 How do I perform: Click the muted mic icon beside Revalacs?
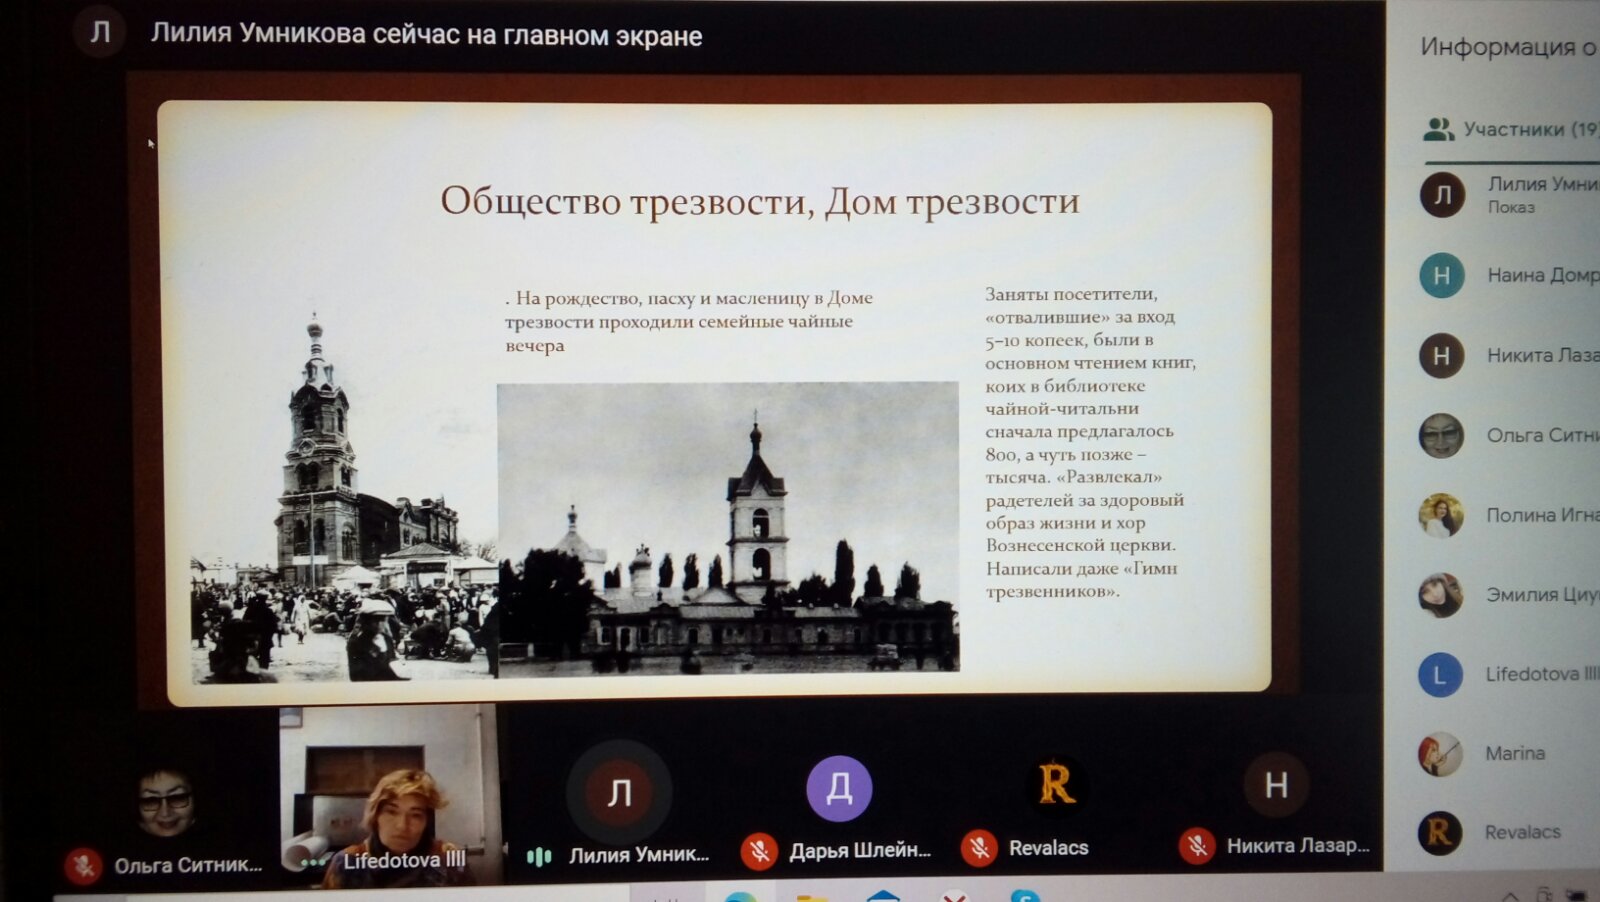click(x=980, y=848)
